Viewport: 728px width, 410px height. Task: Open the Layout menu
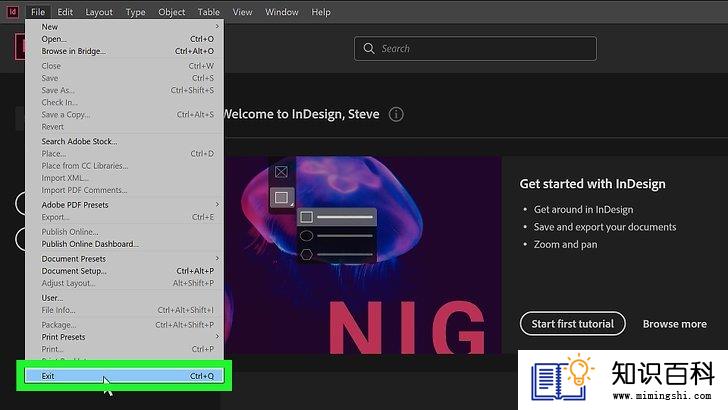click(99, 12)
